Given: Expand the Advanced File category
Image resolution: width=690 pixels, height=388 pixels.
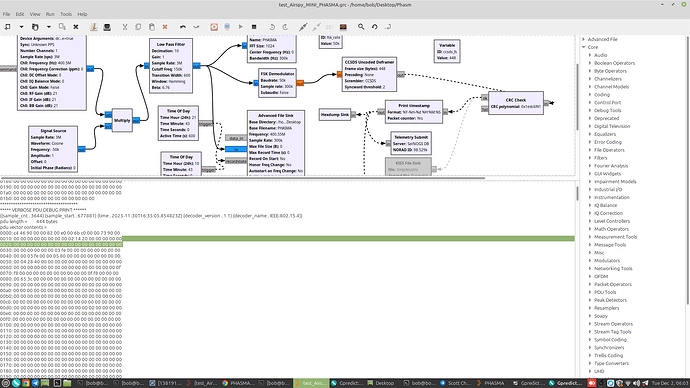Looking at the screenshot, I should tap(584, 39).
